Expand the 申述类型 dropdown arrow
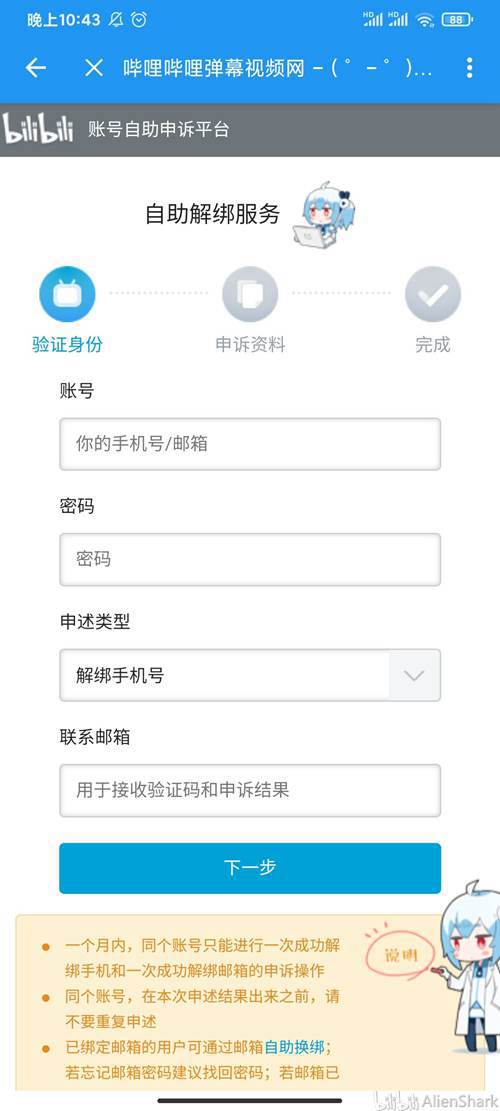Image resolution: width=500 pixels, height=1111 pixels. [x=414, y=675]
